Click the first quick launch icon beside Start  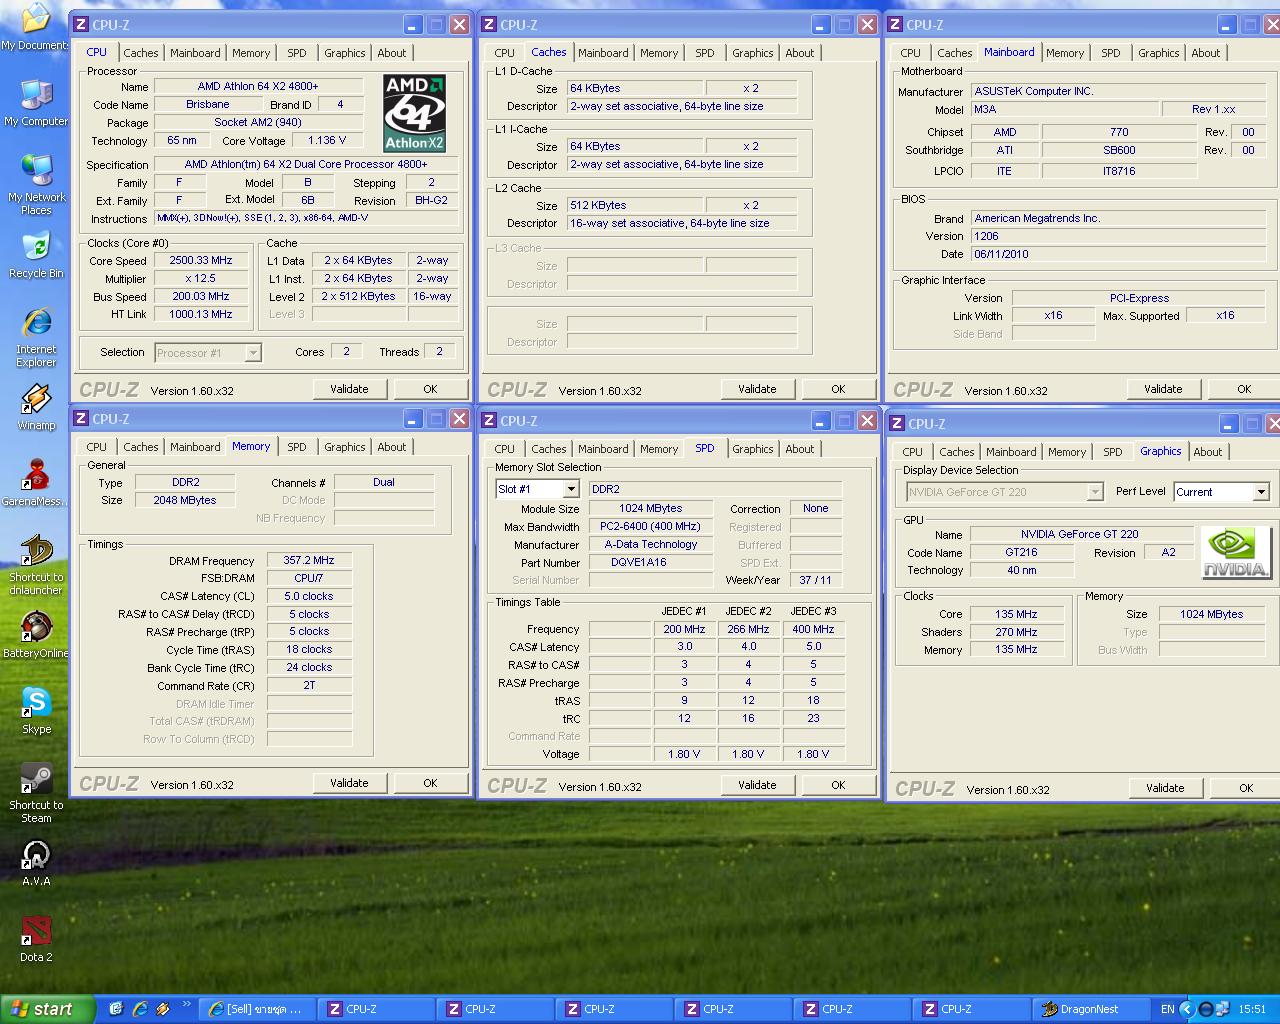coord(116,1009)
